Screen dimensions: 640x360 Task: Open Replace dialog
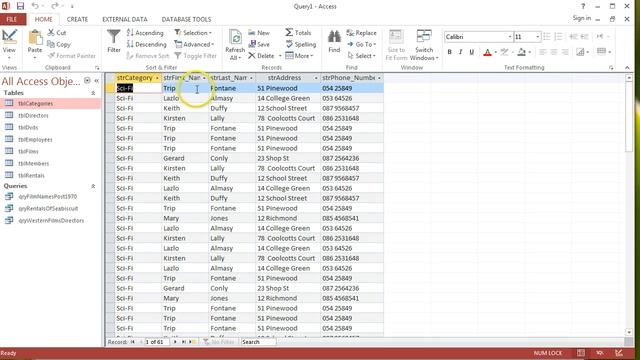[x=361, y=33]
